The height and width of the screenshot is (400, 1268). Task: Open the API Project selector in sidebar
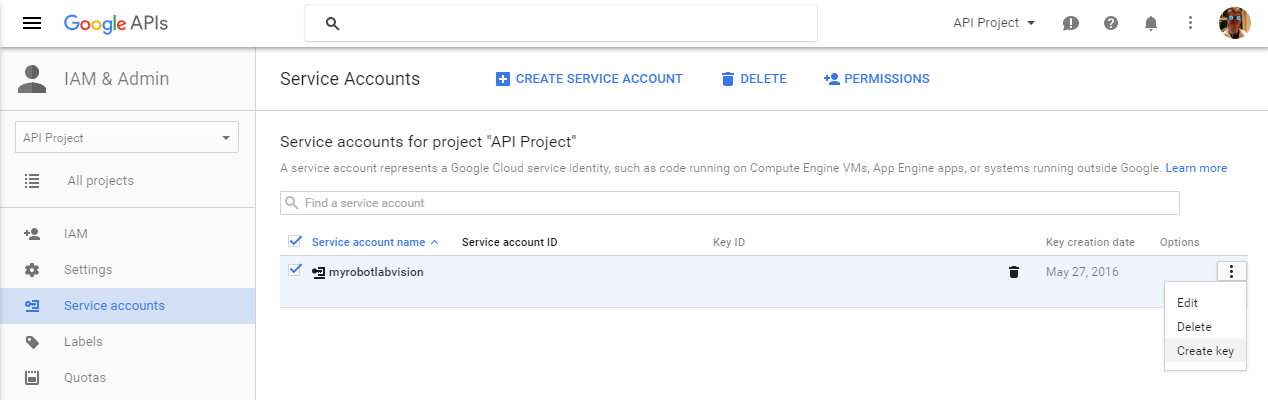(x=127, y=138)
